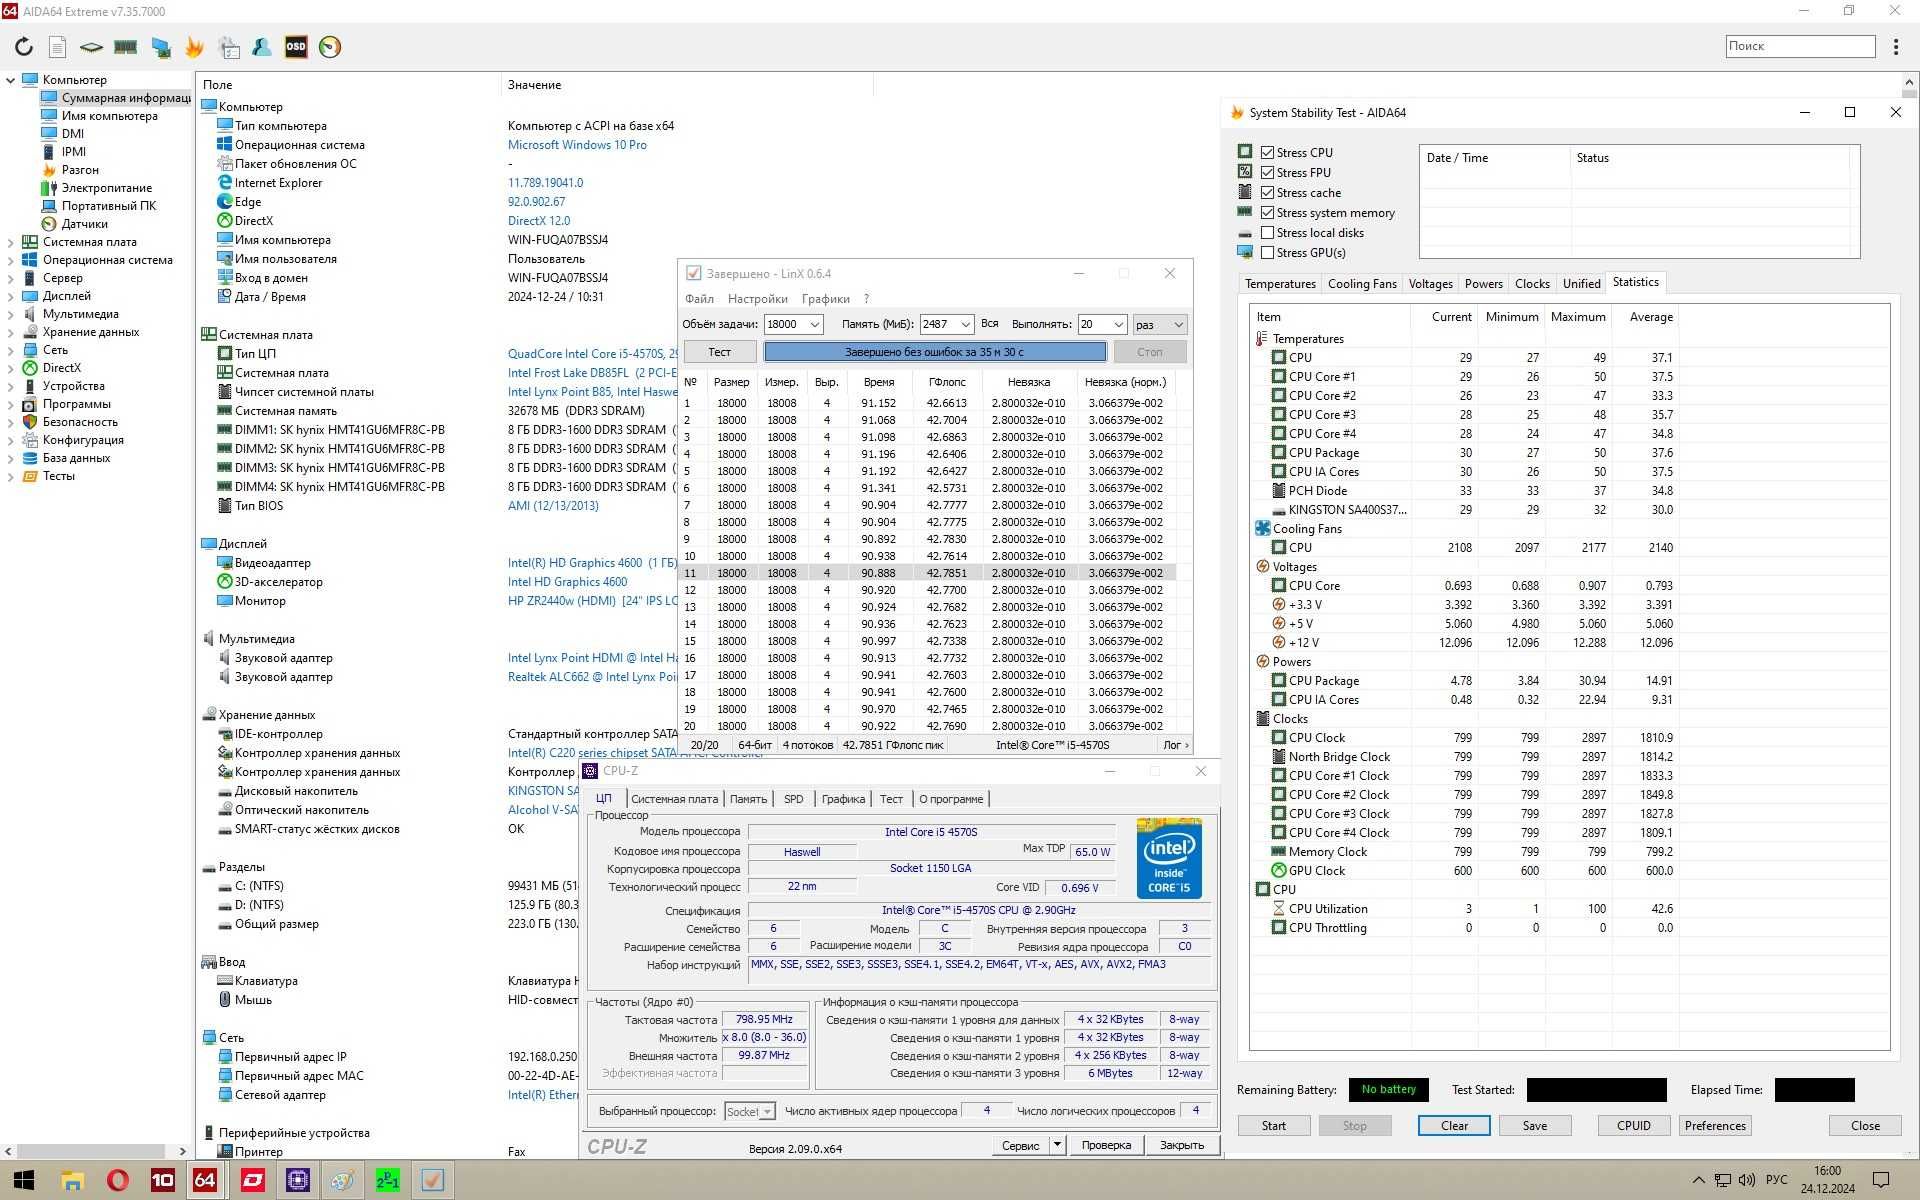
Task: Enable Stress local disks checkbox
Action: (1267, 232)
